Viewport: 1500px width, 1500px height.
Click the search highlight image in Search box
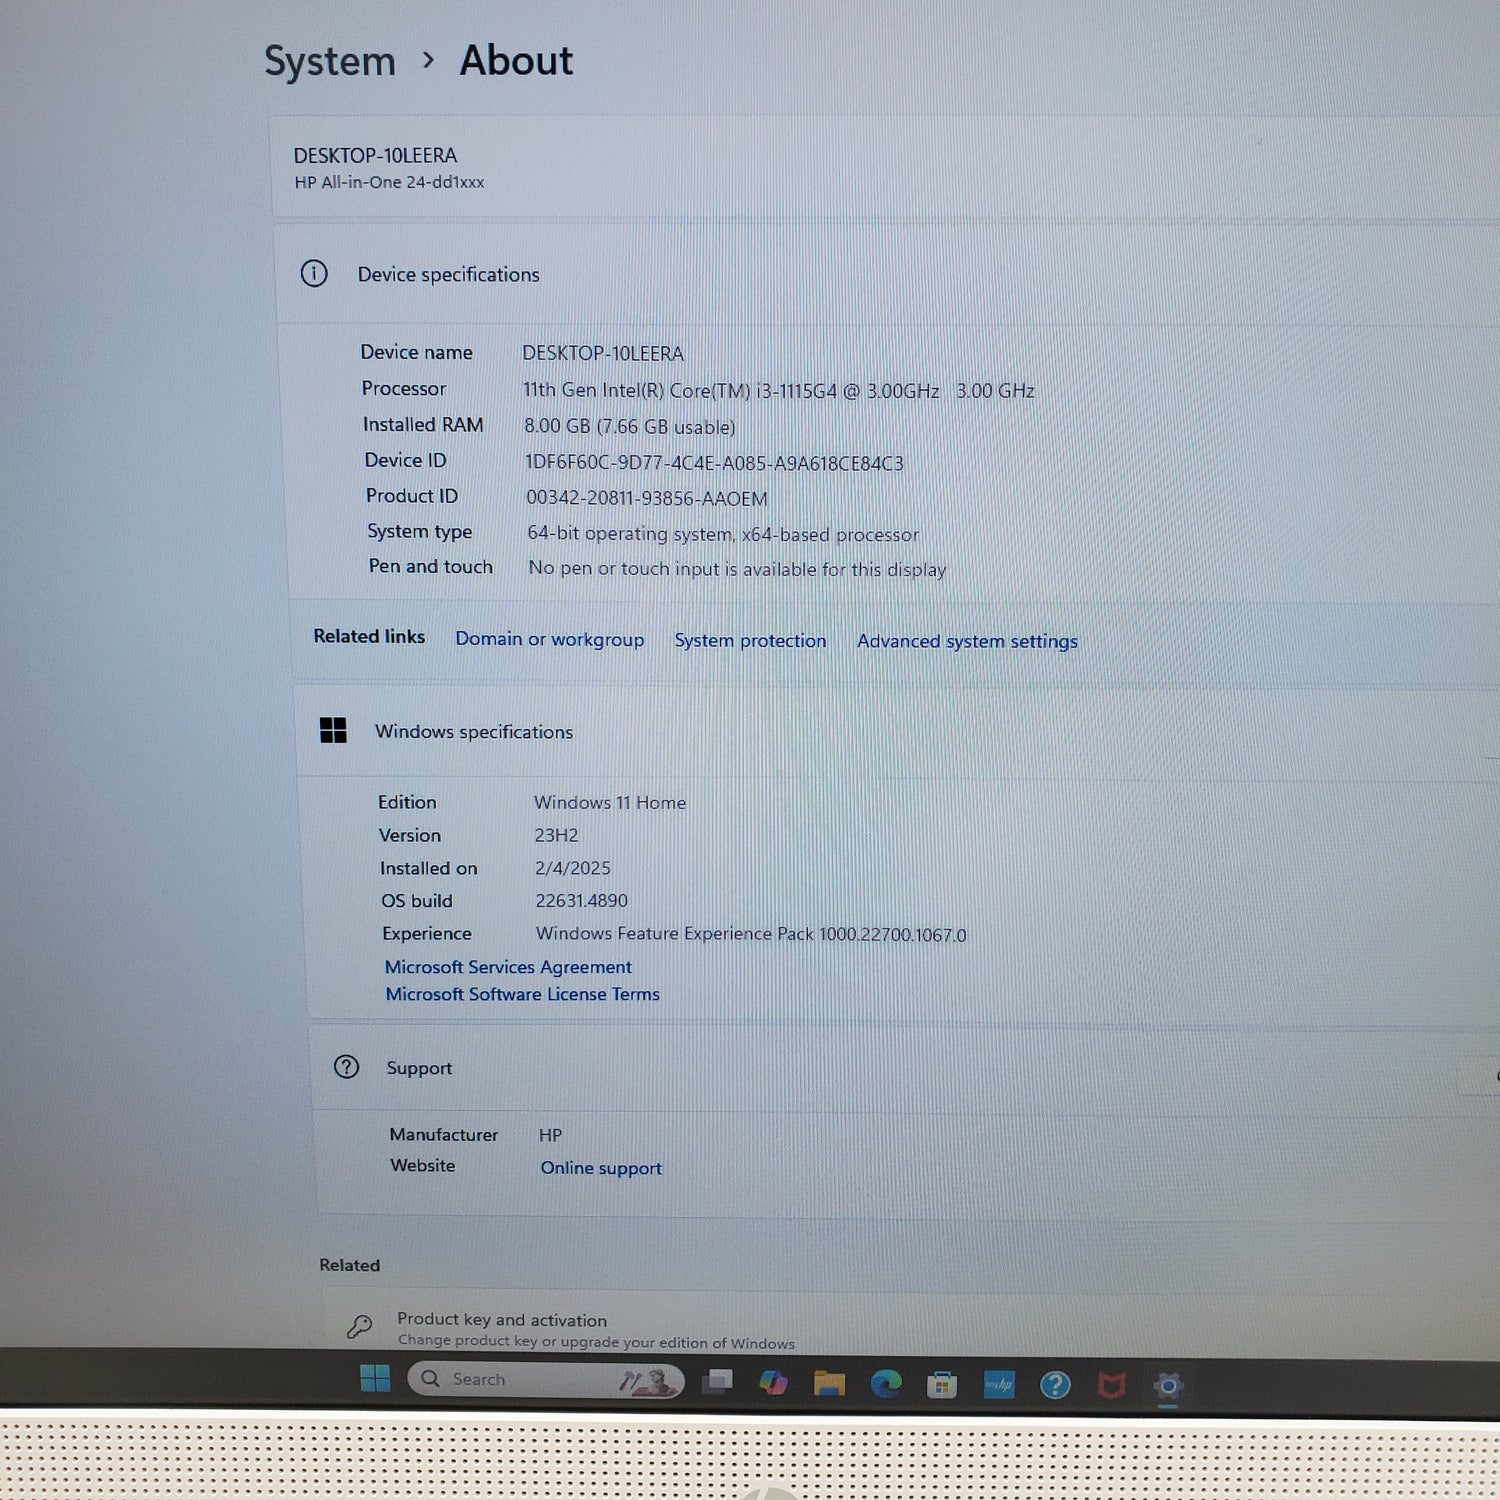click(647, 1382)
